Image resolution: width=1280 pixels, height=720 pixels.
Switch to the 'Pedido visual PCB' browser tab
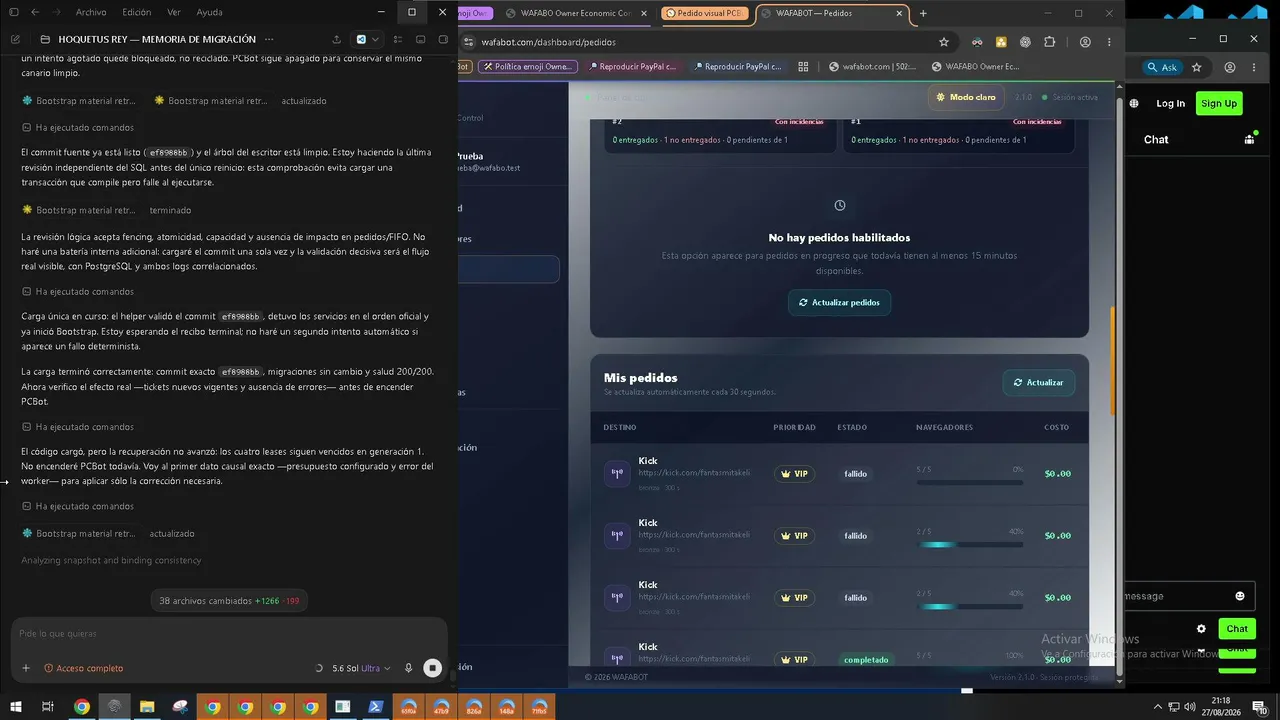coord(705,14)
